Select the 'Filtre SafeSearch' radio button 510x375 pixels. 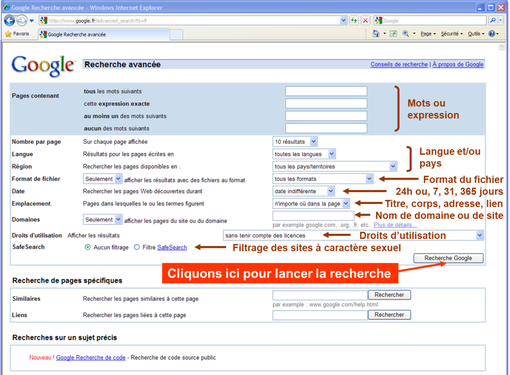[137, 247]
